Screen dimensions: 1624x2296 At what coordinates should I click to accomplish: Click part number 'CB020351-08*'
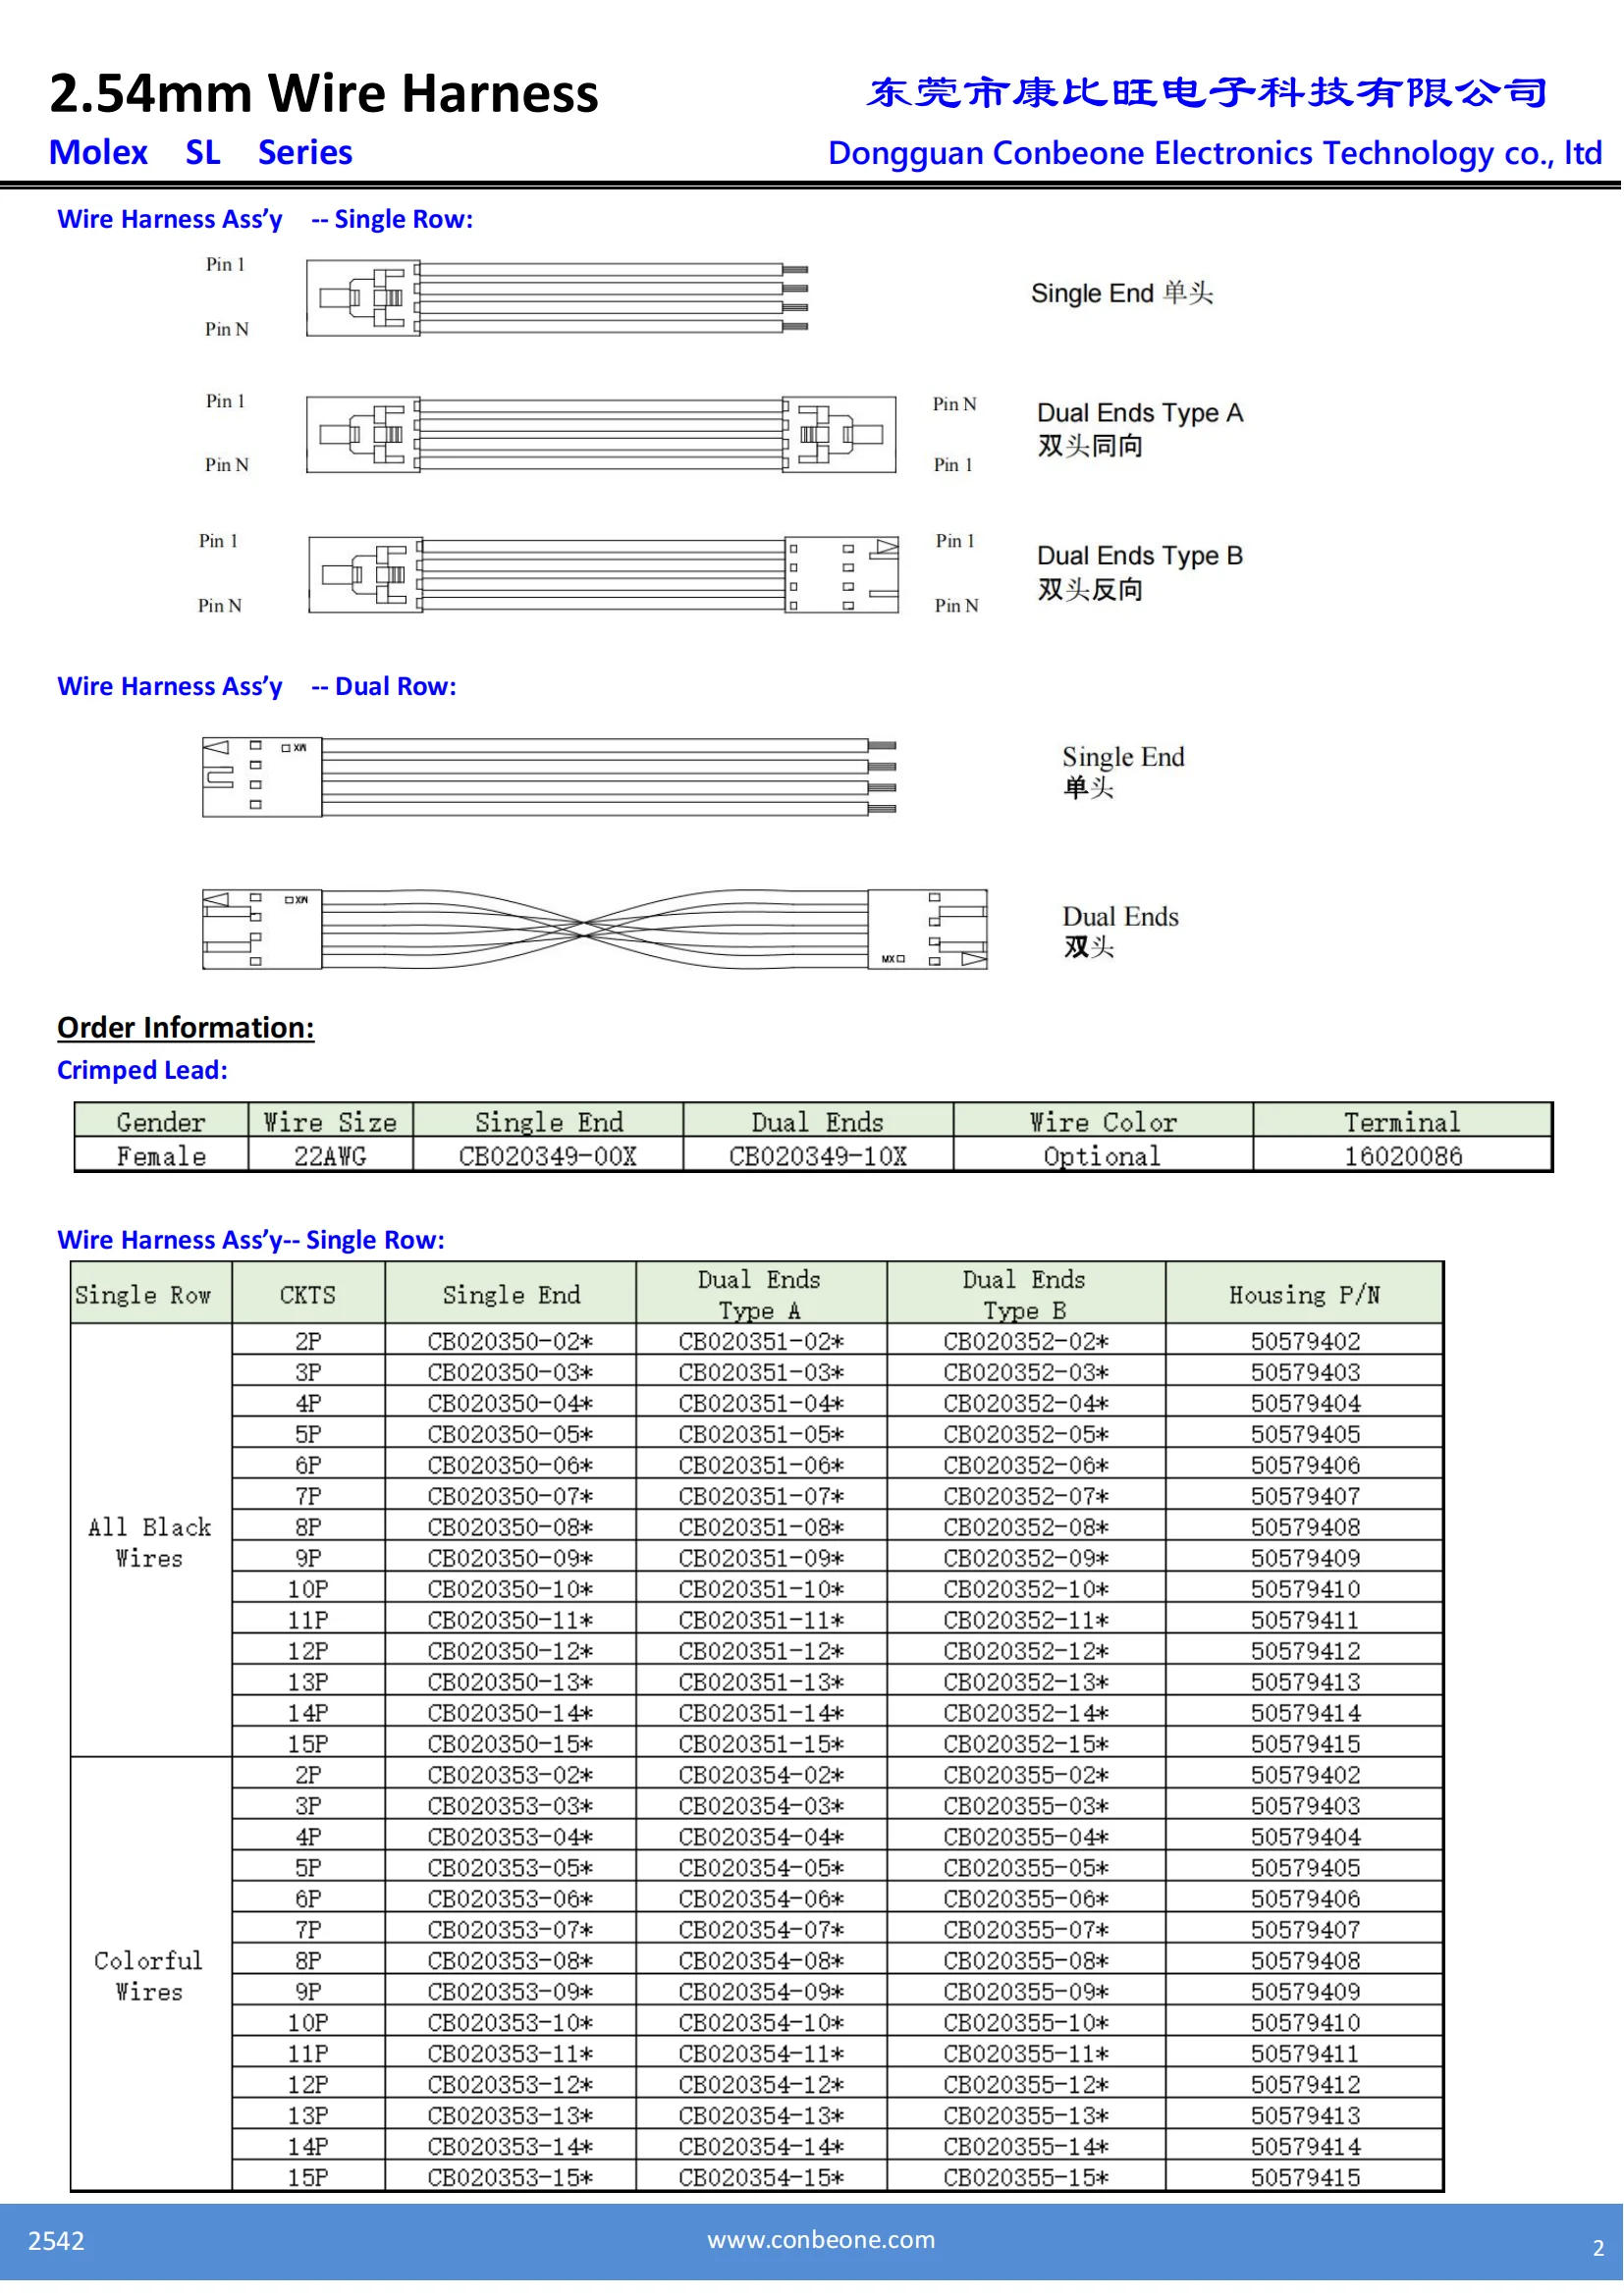[762, 1528]
